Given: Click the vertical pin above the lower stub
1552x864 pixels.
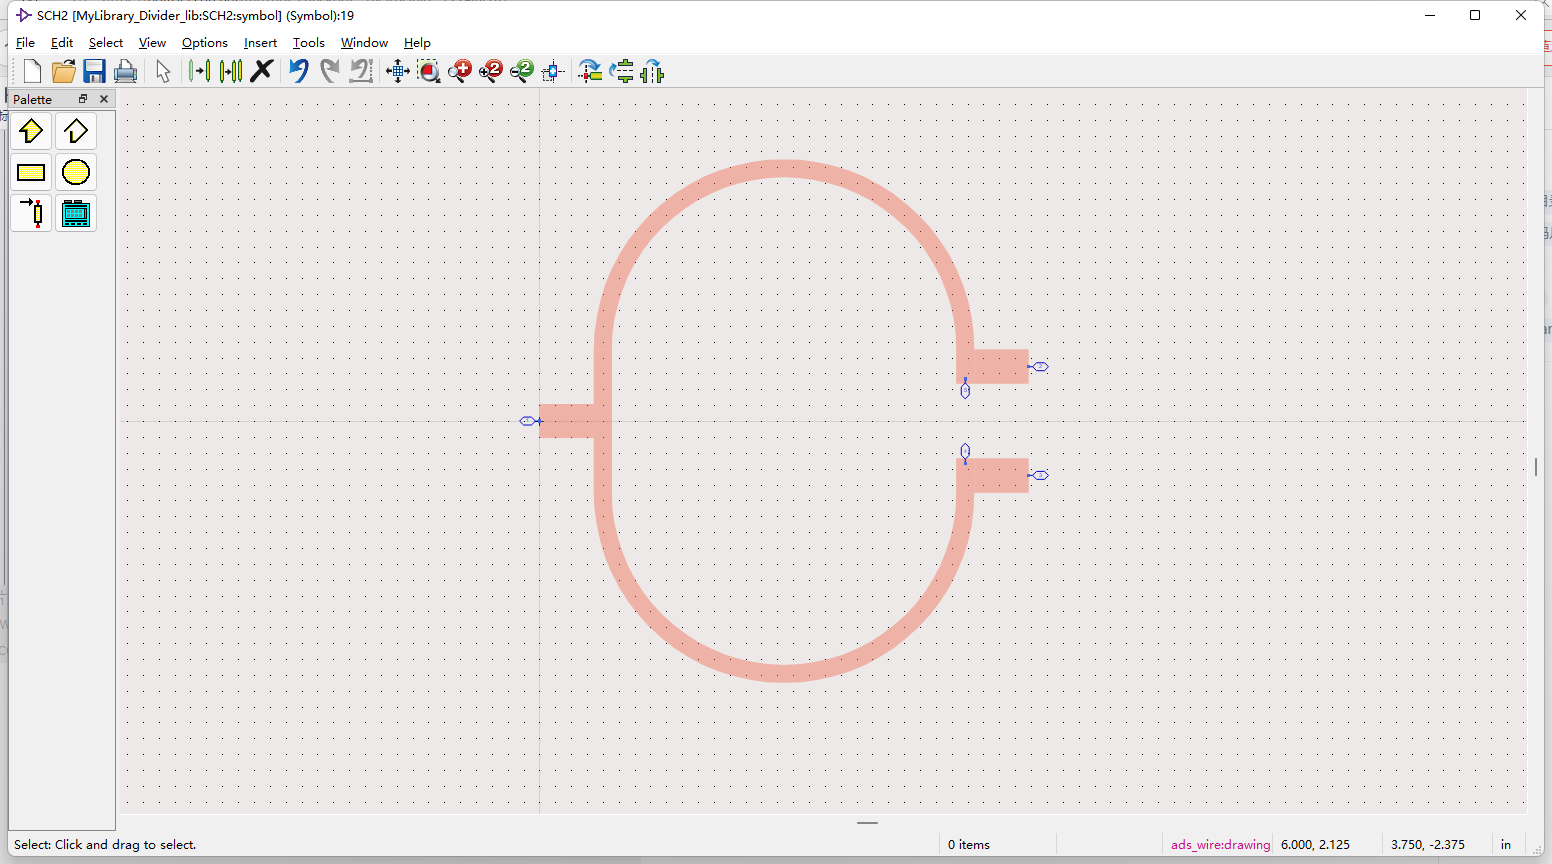Looking at the screenshot, I should click(965, 453).
